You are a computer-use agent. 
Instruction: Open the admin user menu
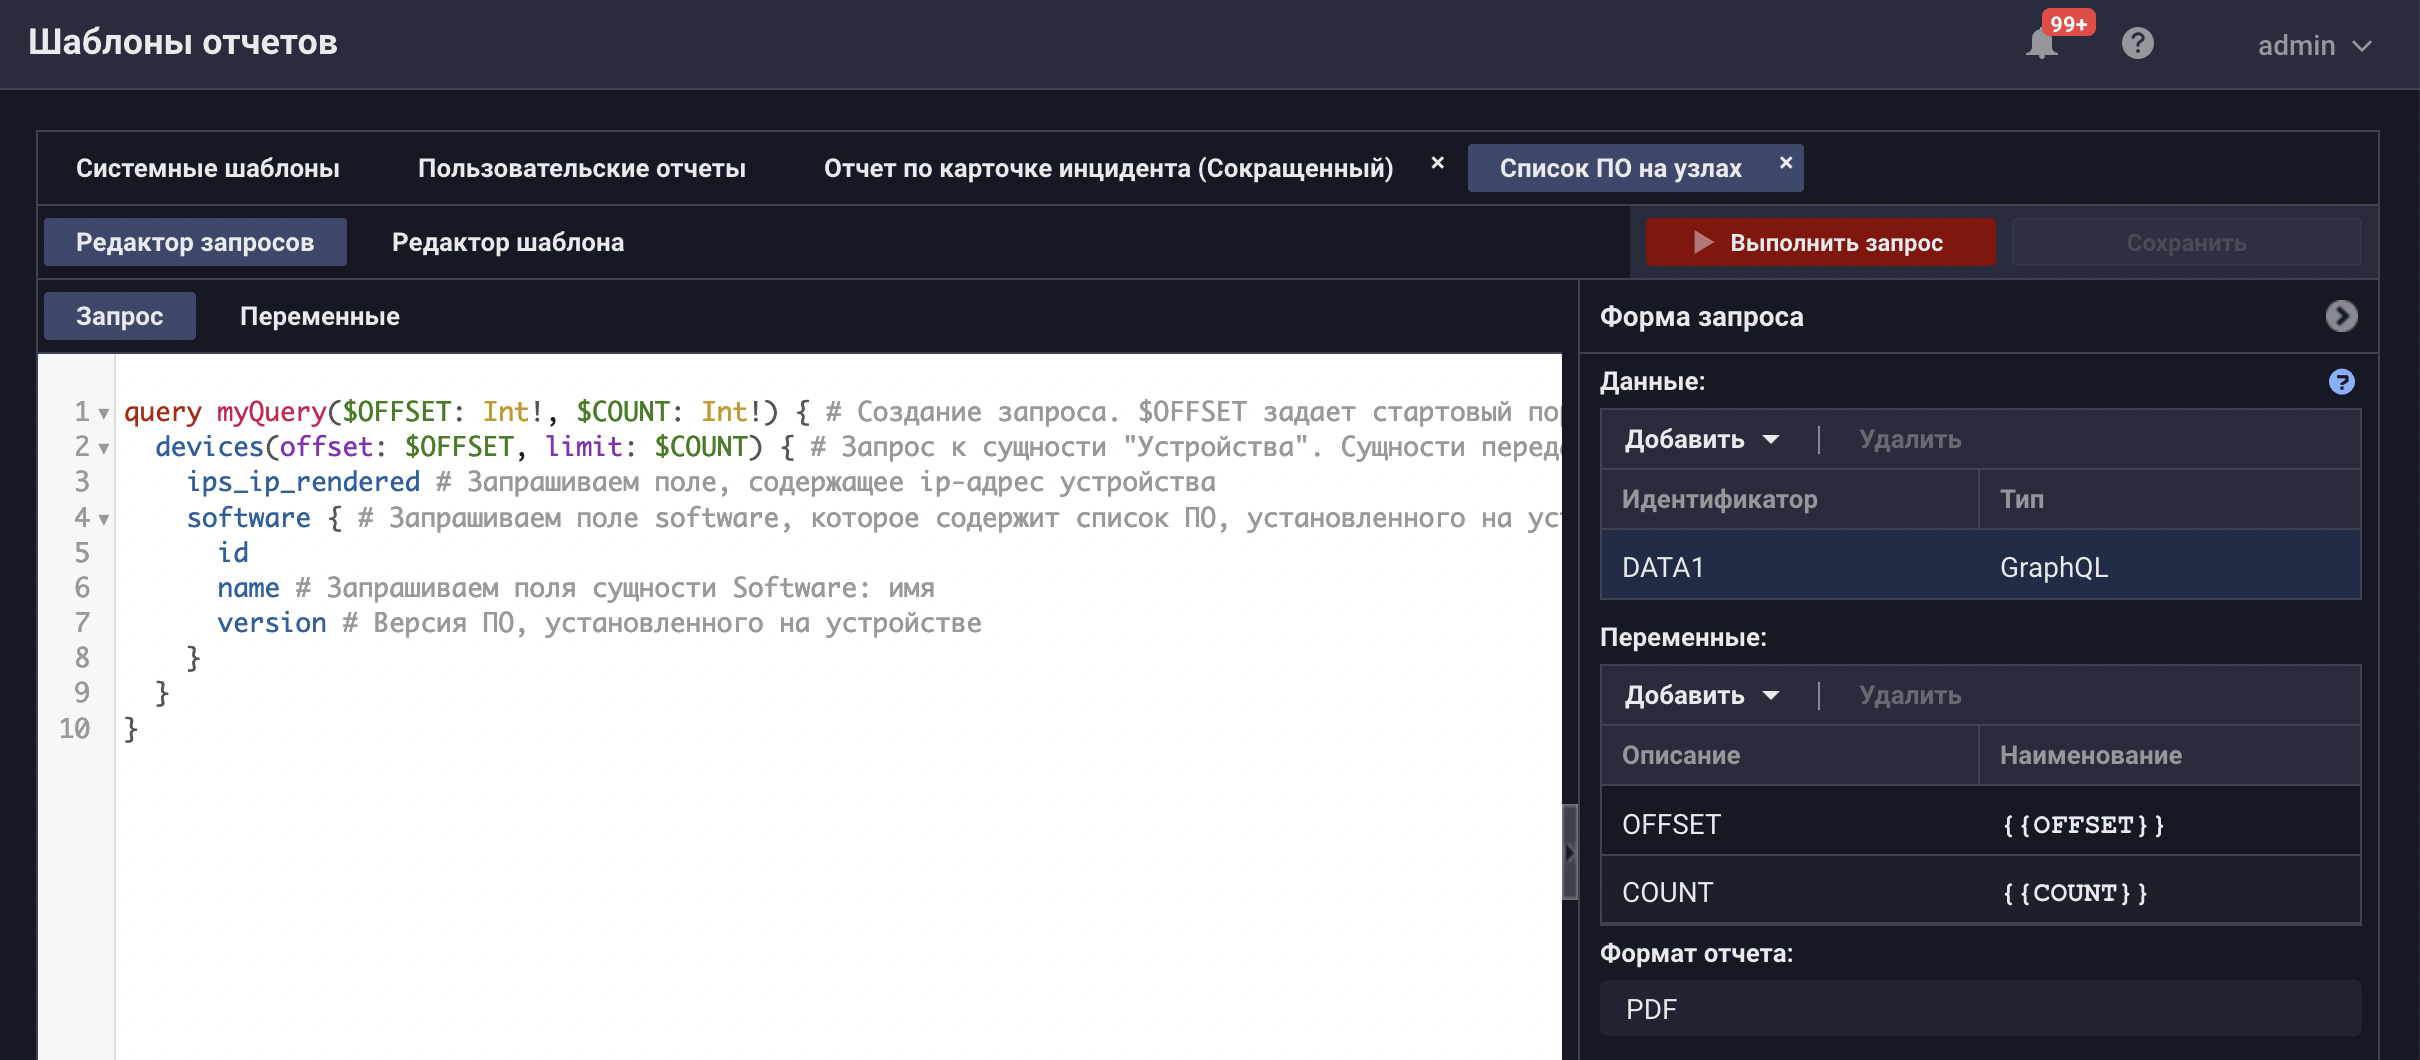click(x=2314, y=46)
